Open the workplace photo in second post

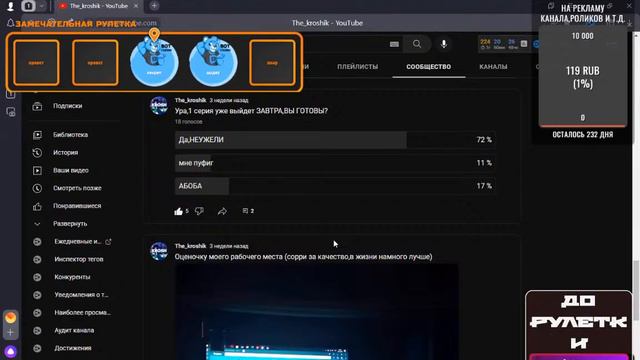[x=317, y=312]
